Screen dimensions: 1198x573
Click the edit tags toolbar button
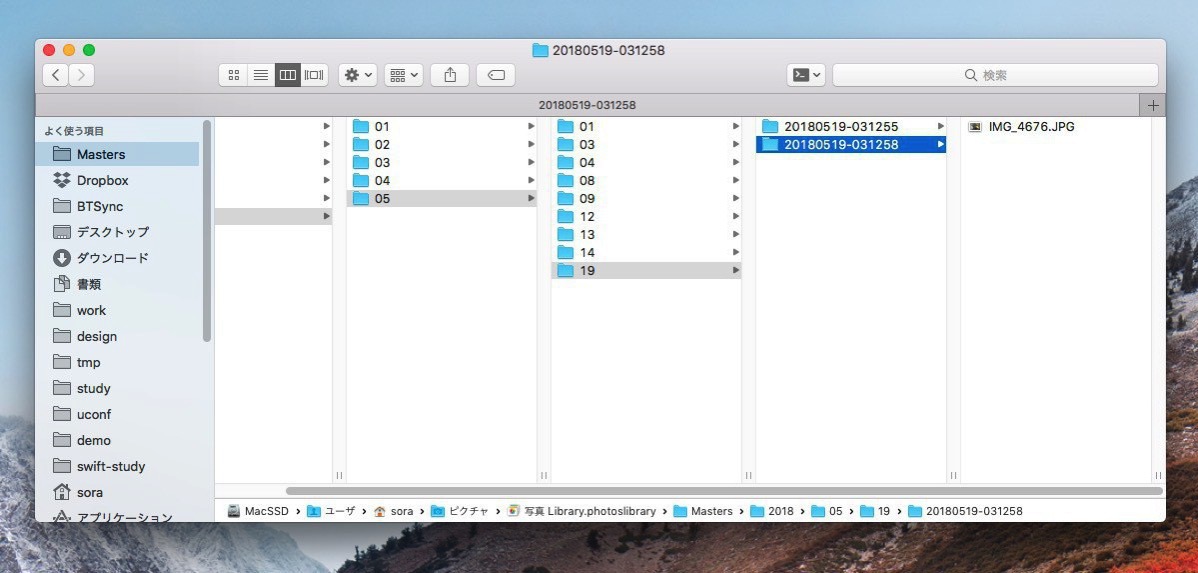(496, 75)
